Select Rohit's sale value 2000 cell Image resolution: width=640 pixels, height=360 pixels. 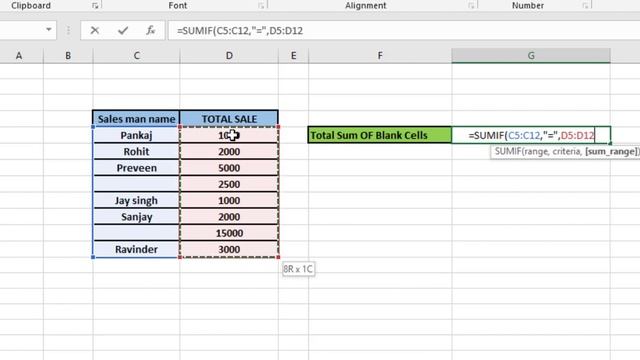point(229,151)
